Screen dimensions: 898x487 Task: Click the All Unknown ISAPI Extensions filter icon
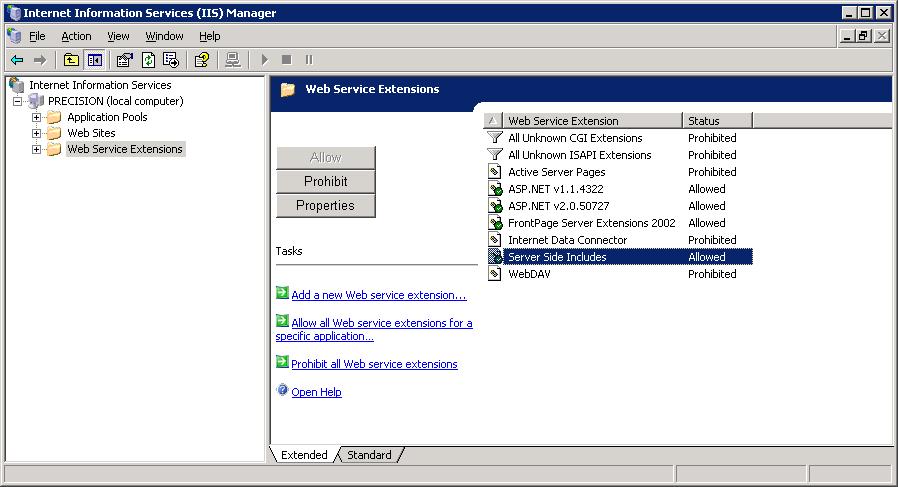(495, 155)
